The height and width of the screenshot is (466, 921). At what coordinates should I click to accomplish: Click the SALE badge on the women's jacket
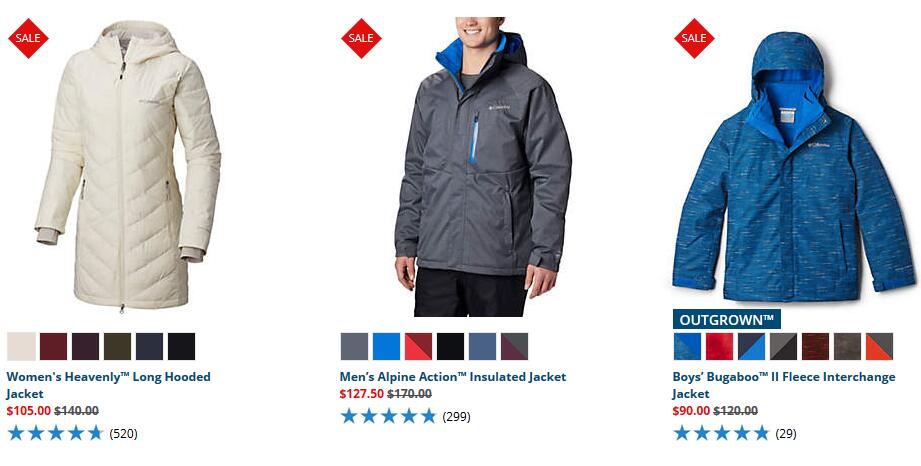28,38
